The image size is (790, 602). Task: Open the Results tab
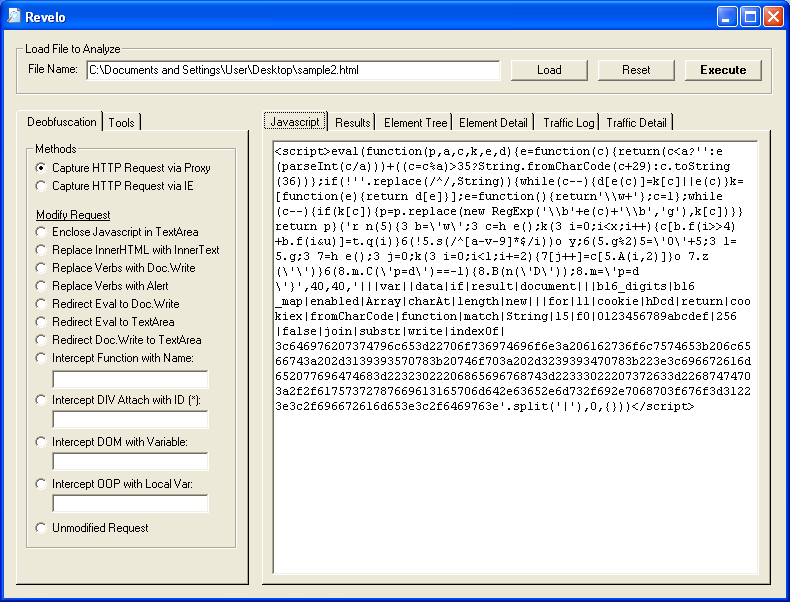point(353,123)
